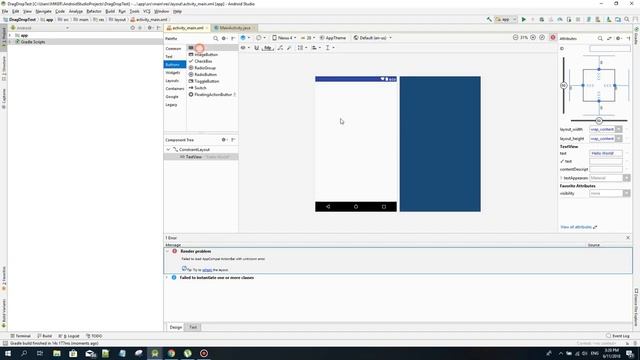Open layout_width value dropdown
The width and height of the screenshot is (640, 360).
[619, 129]
